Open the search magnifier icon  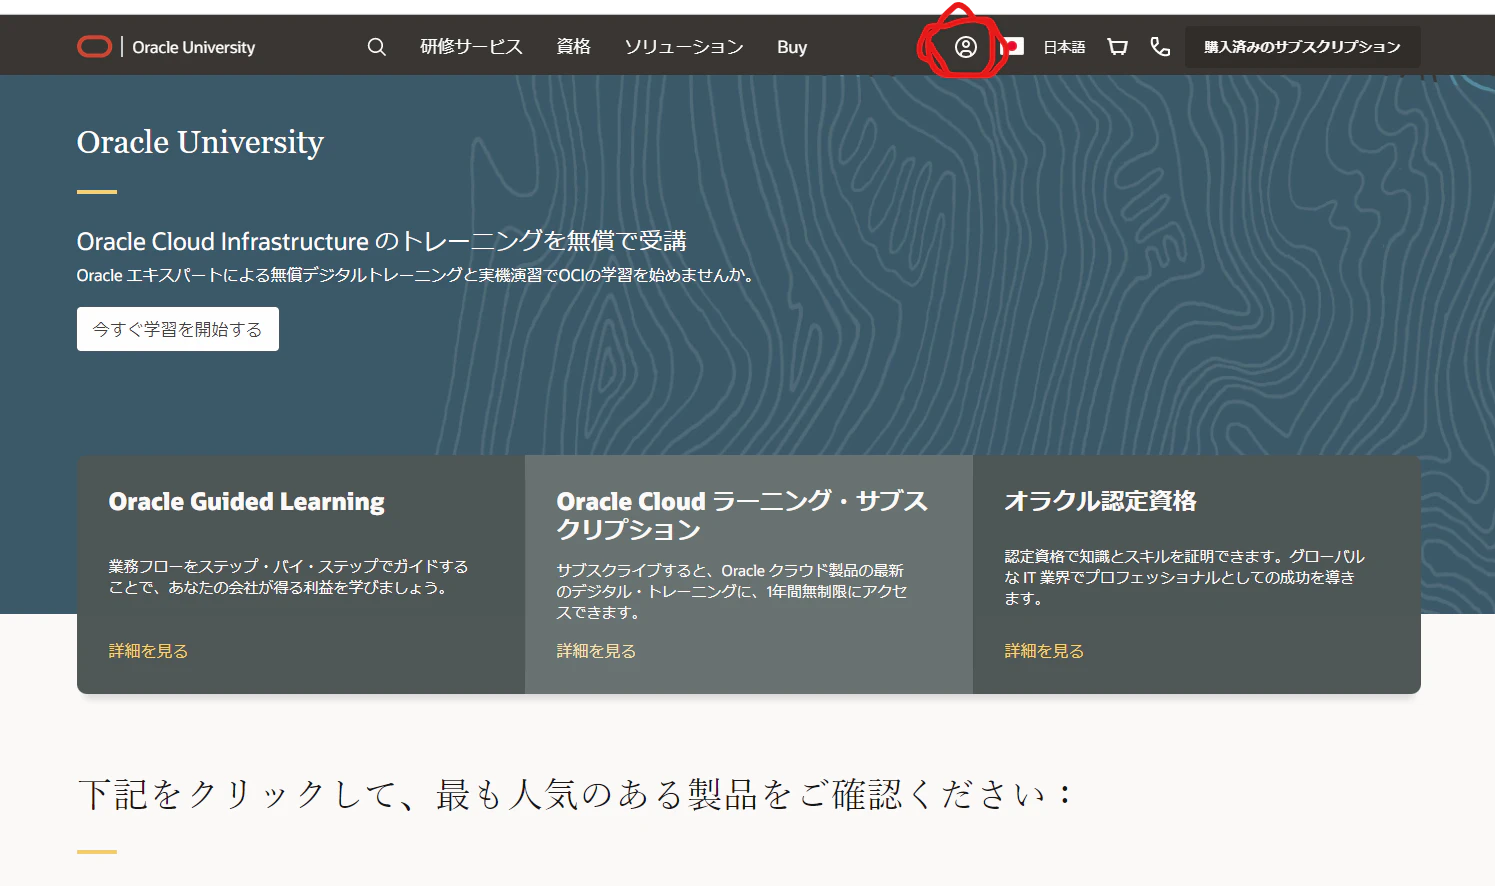point(376,47)
